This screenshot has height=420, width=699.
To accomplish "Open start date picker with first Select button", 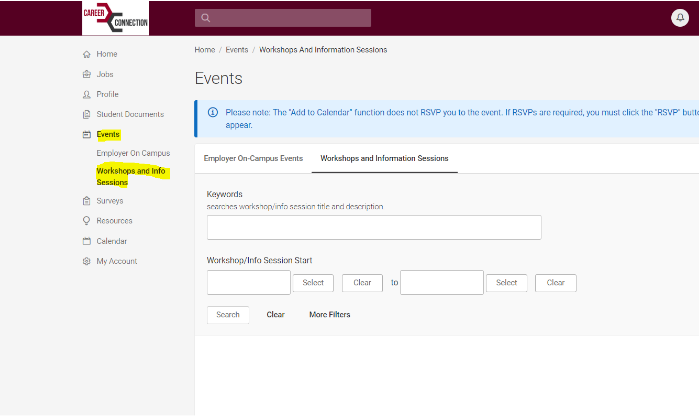I will [x=313, y=283].
